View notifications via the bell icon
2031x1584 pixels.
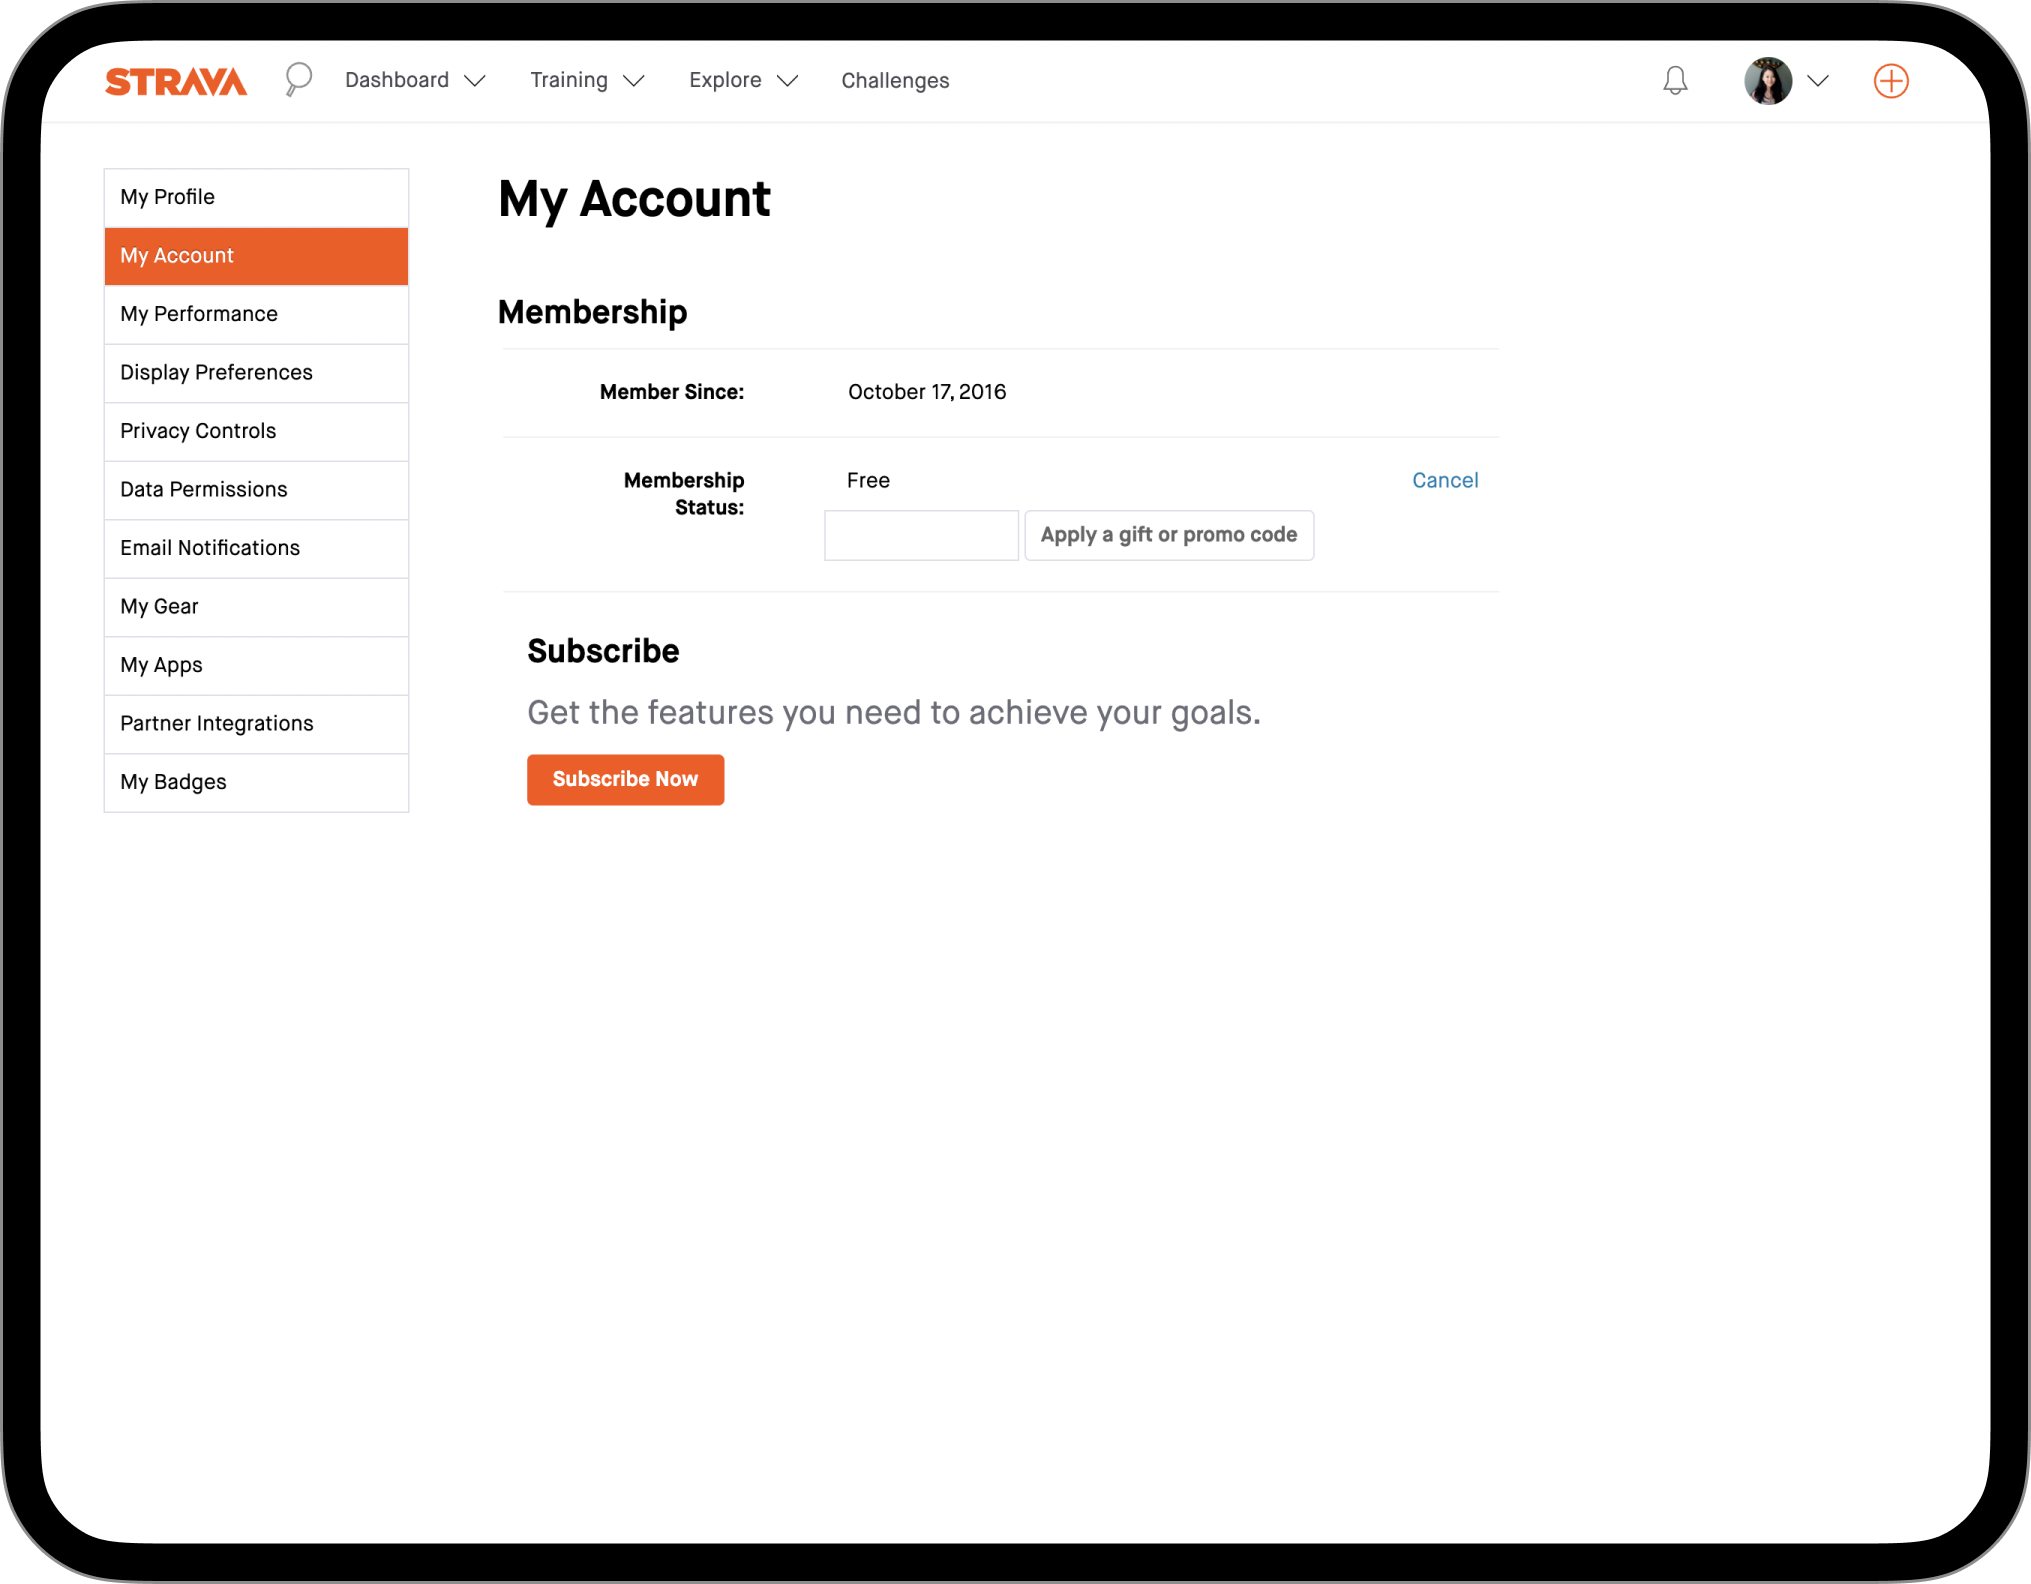point(1675,81)
